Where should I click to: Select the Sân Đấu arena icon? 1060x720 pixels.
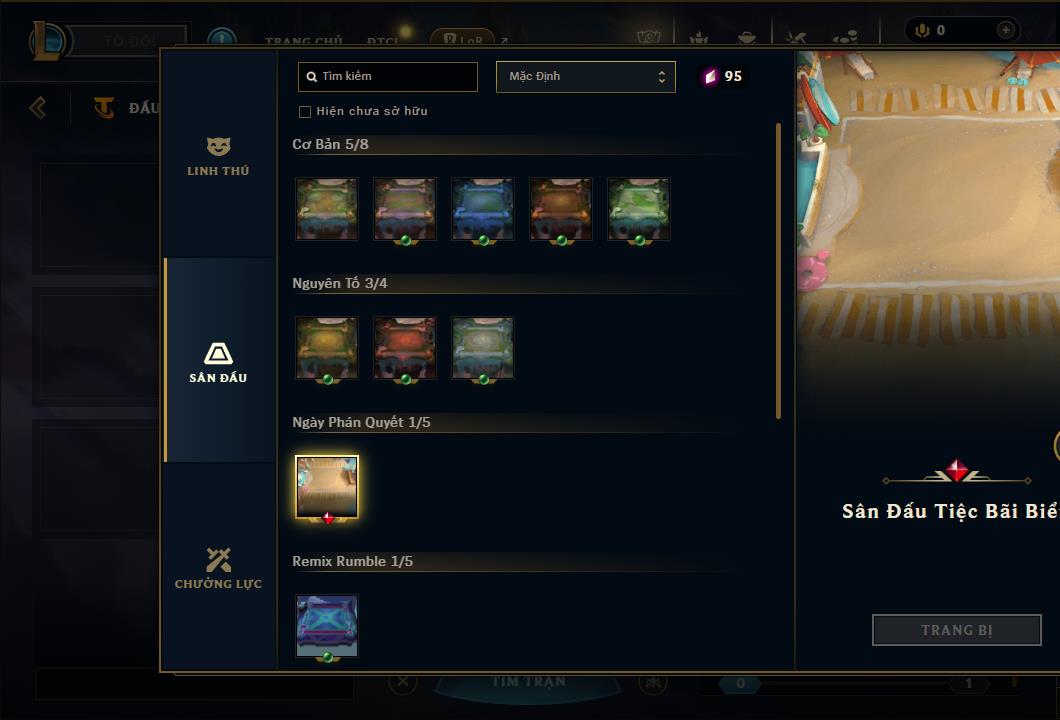tap(218, 354)
